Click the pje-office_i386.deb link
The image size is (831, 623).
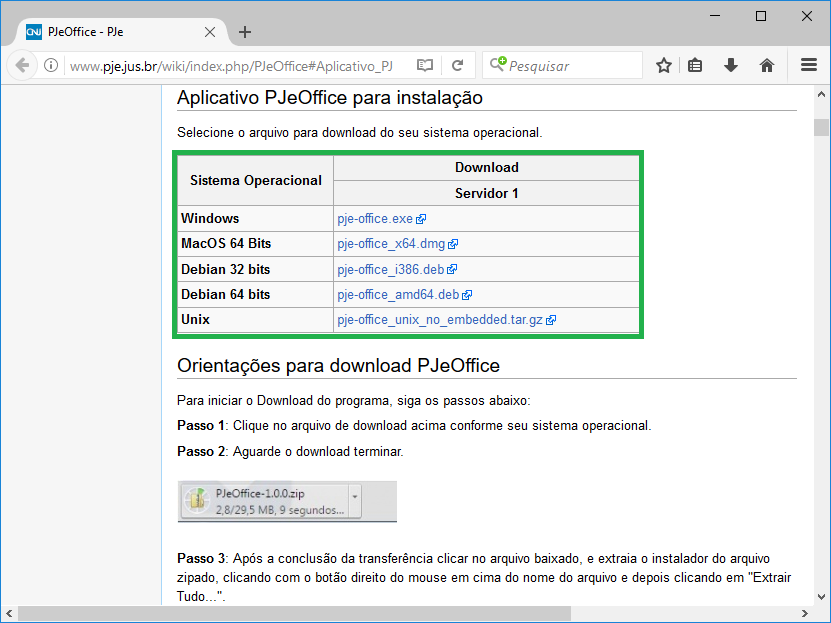click(391, 269)
